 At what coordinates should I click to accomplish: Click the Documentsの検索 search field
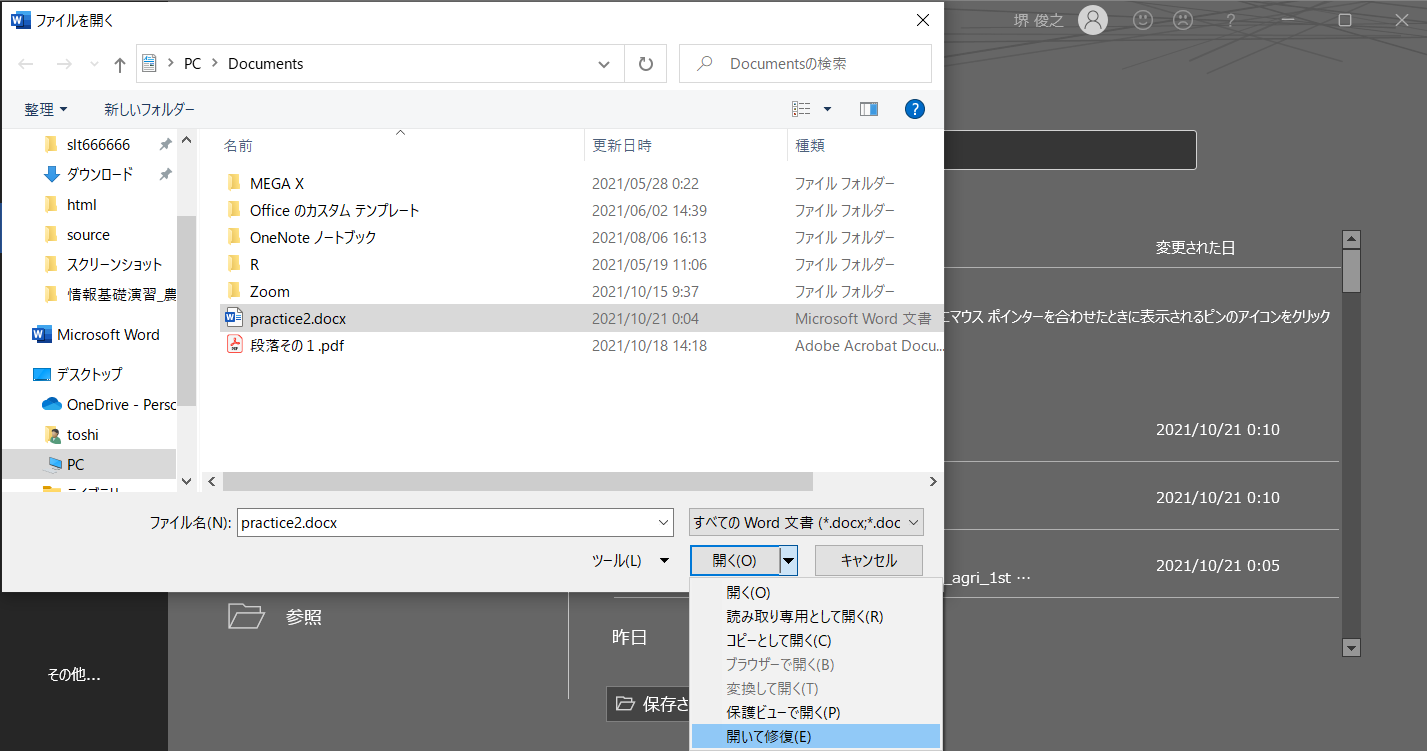coord(806,64)
